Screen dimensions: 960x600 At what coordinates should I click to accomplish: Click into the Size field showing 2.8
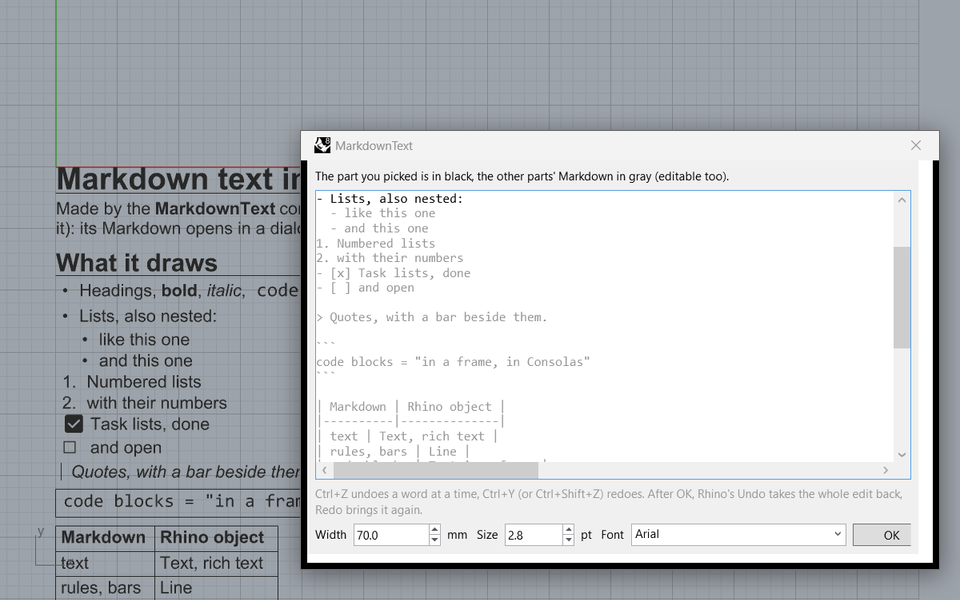coord(534,534)
